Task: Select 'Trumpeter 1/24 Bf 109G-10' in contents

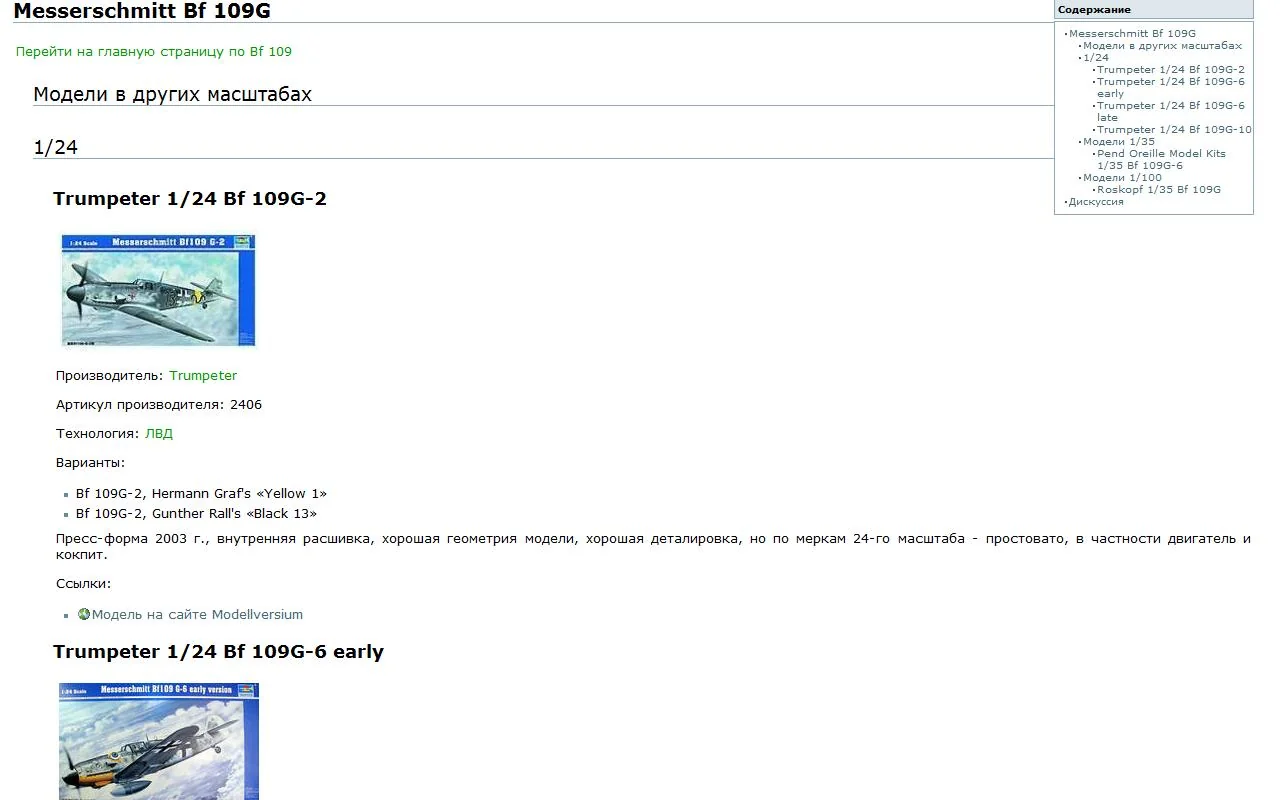Action: pyautogui.click(x=1174, y=130)
